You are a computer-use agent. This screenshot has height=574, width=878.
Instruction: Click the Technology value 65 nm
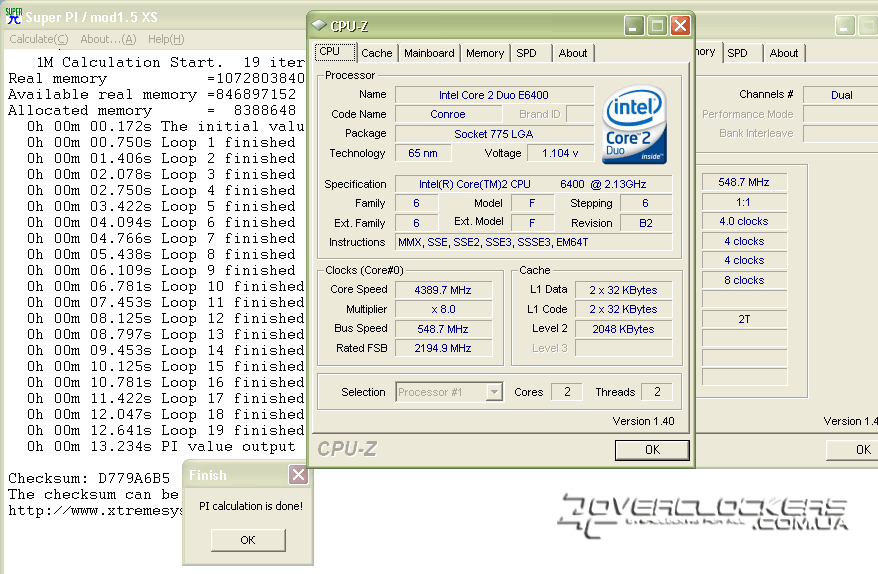click(x=423, y=153)
